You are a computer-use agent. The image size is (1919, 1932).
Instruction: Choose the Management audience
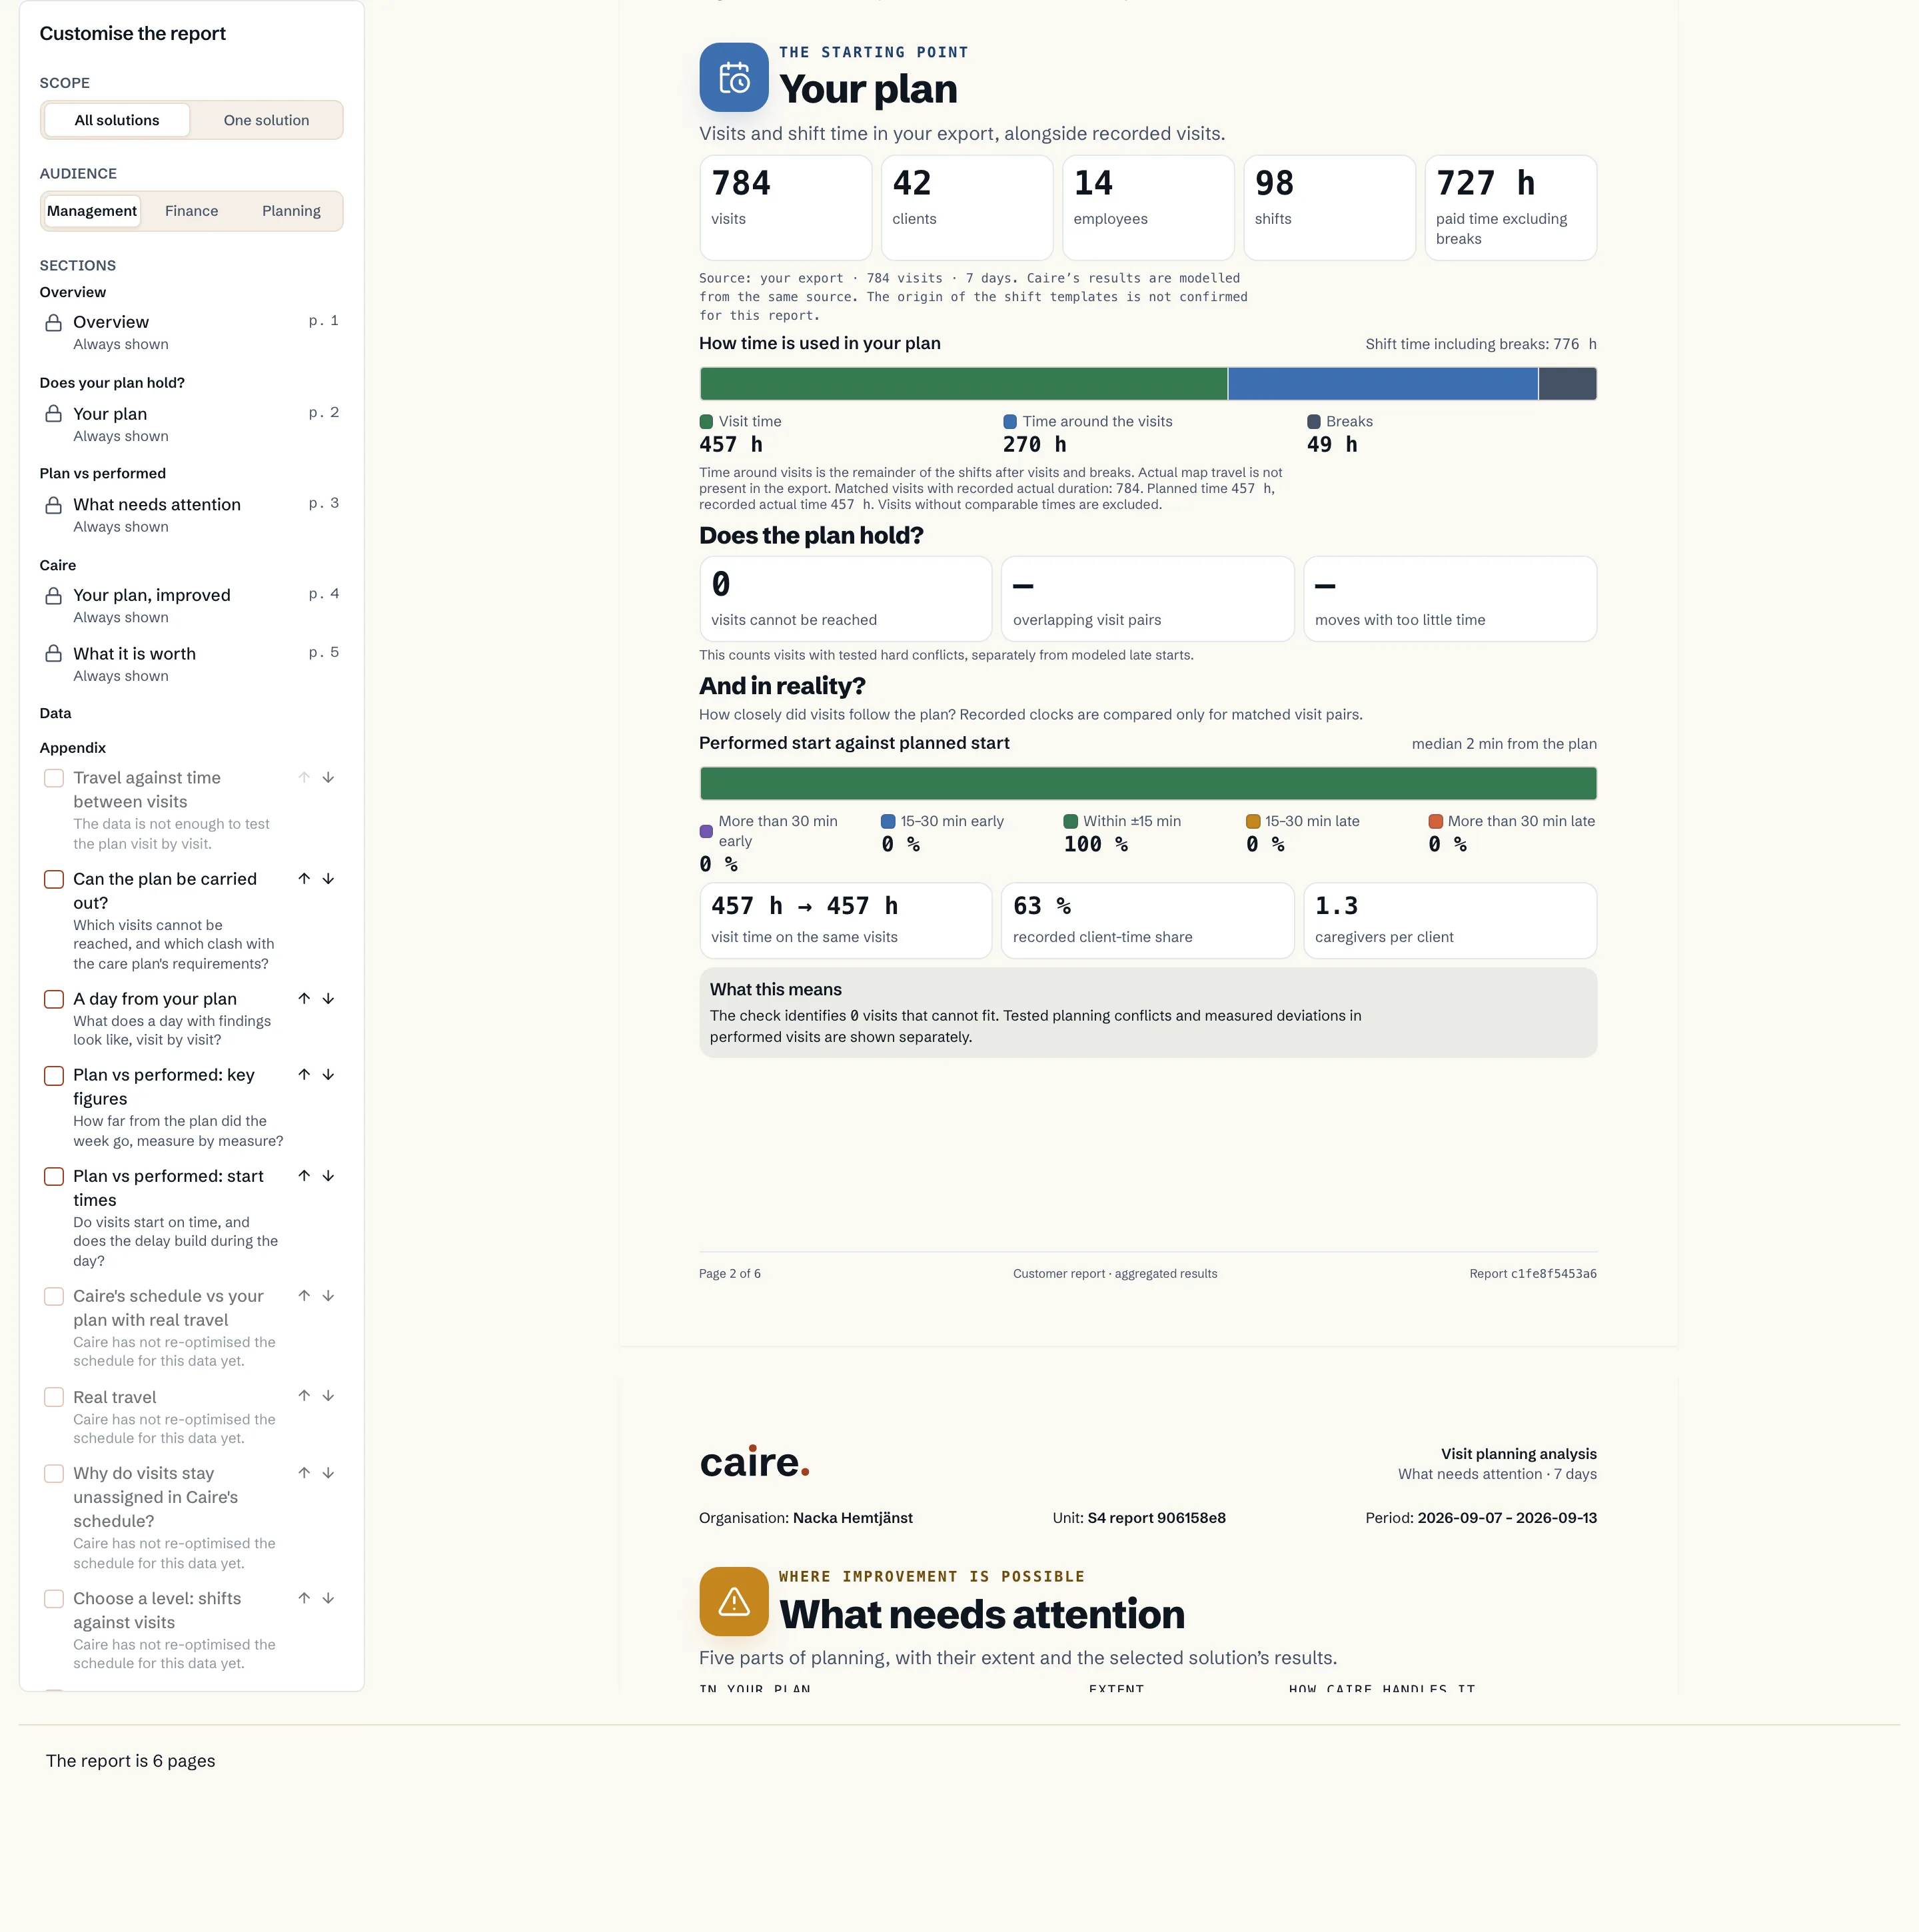point(92,211)
